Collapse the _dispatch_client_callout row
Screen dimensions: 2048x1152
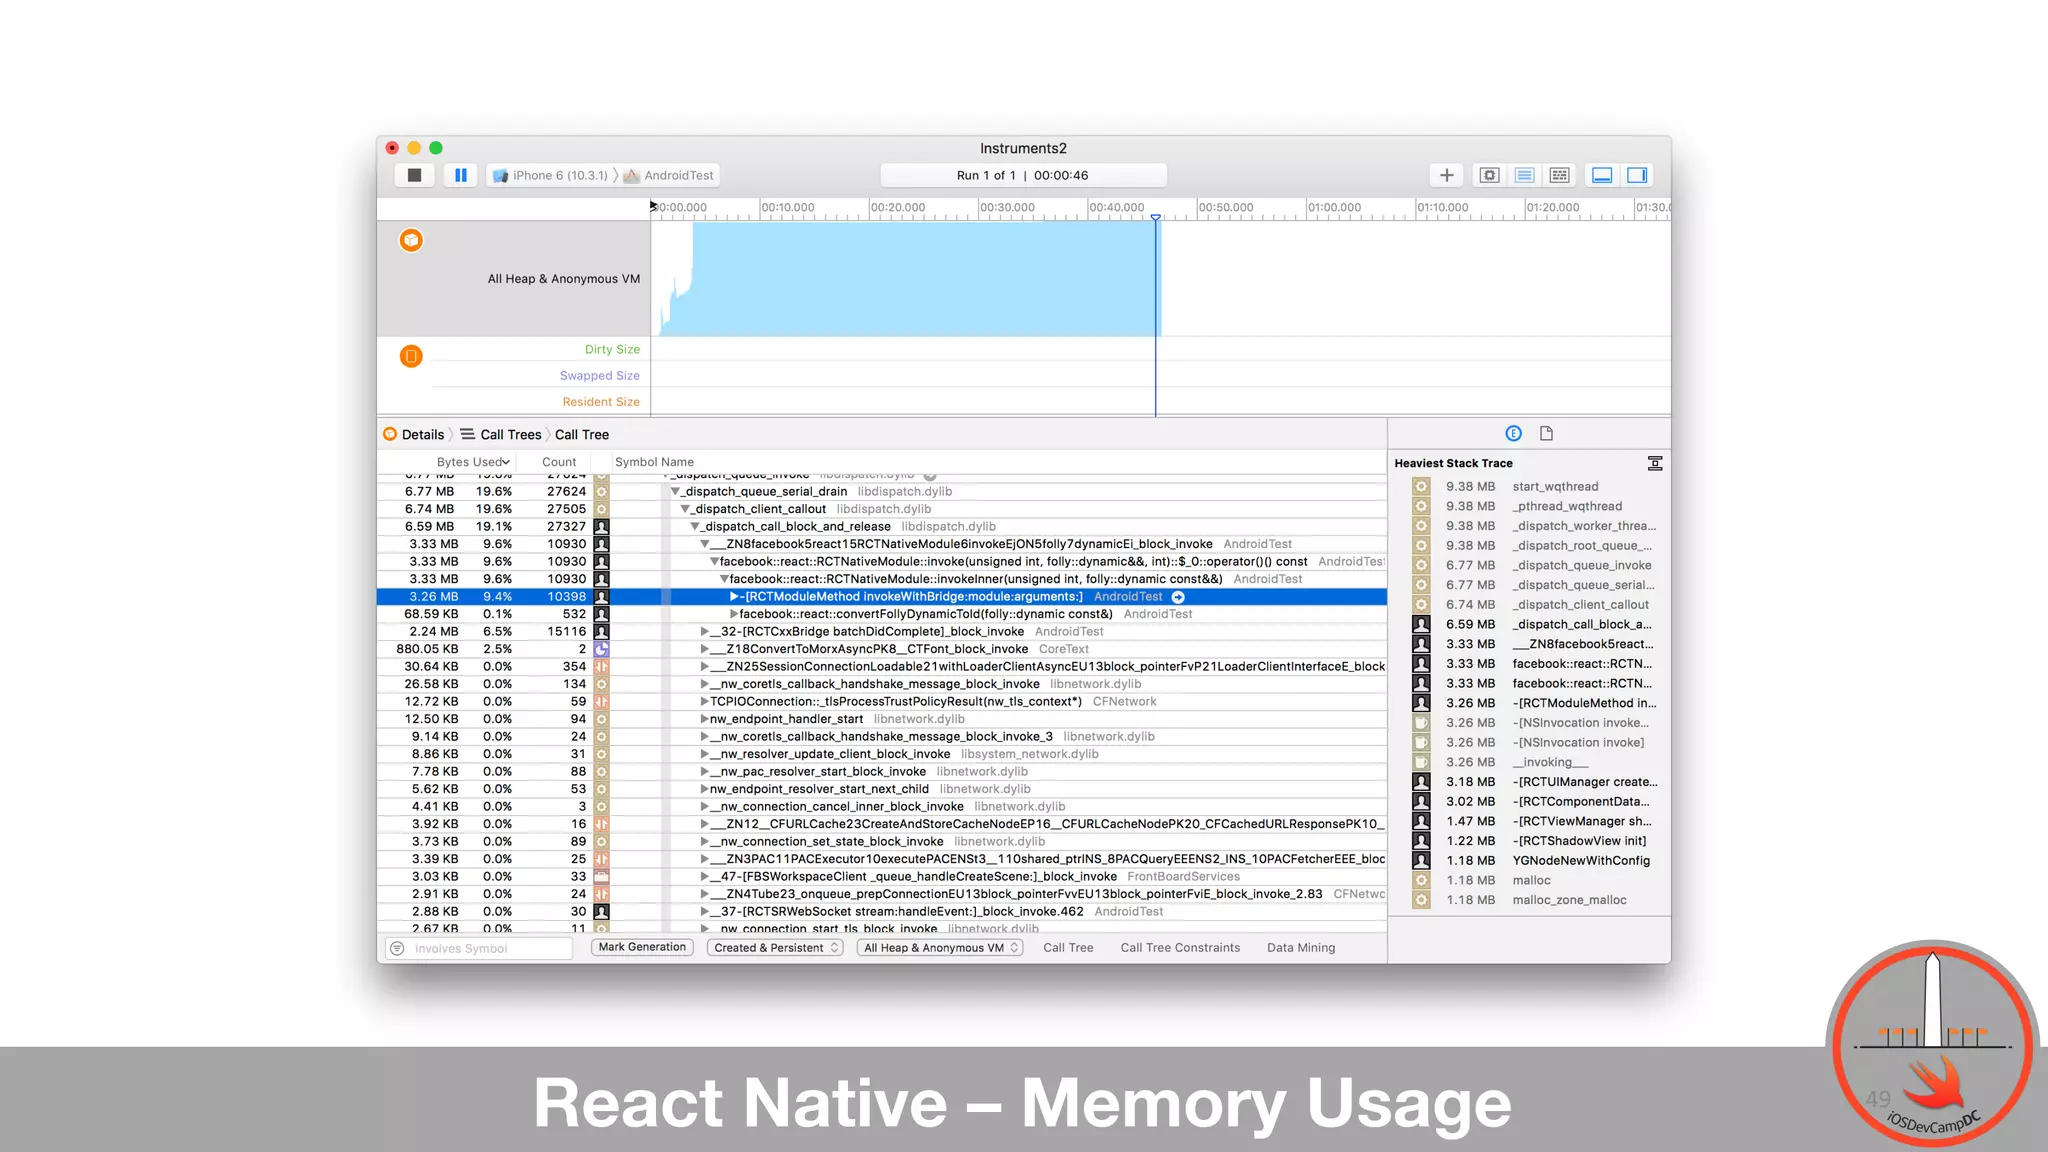(685, 509)
